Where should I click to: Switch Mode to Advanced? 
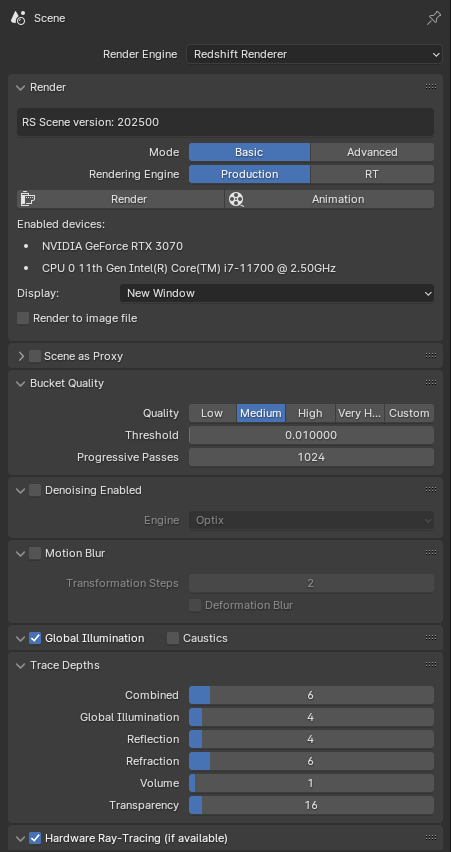click(x=372, y=152)
